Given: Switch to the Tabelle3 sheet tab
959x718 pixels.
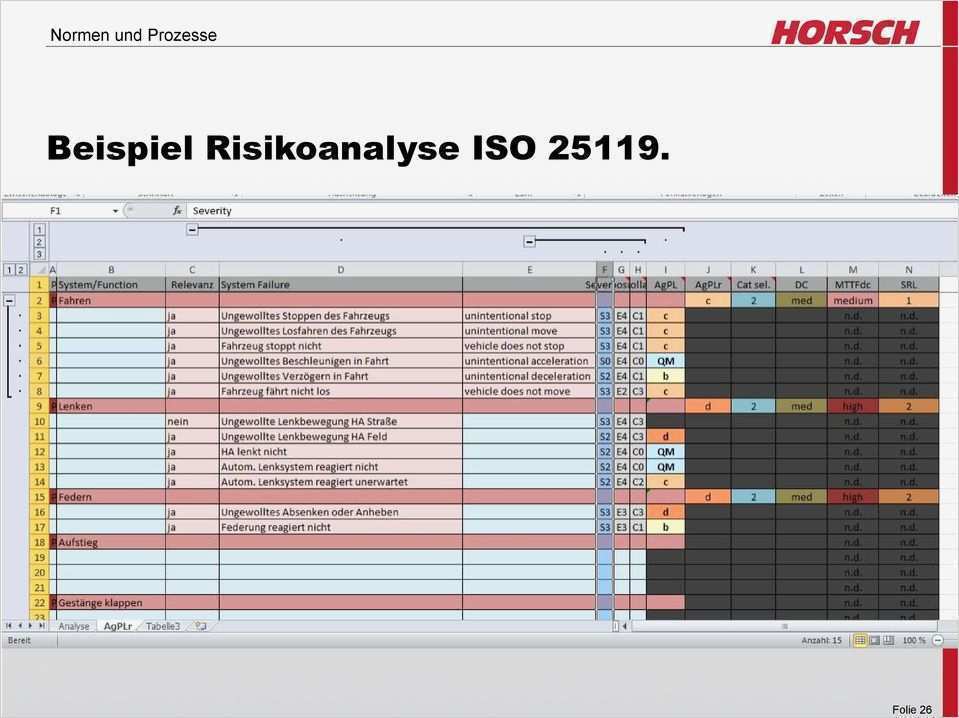Looking at the screenshot, I should [163, 626].
